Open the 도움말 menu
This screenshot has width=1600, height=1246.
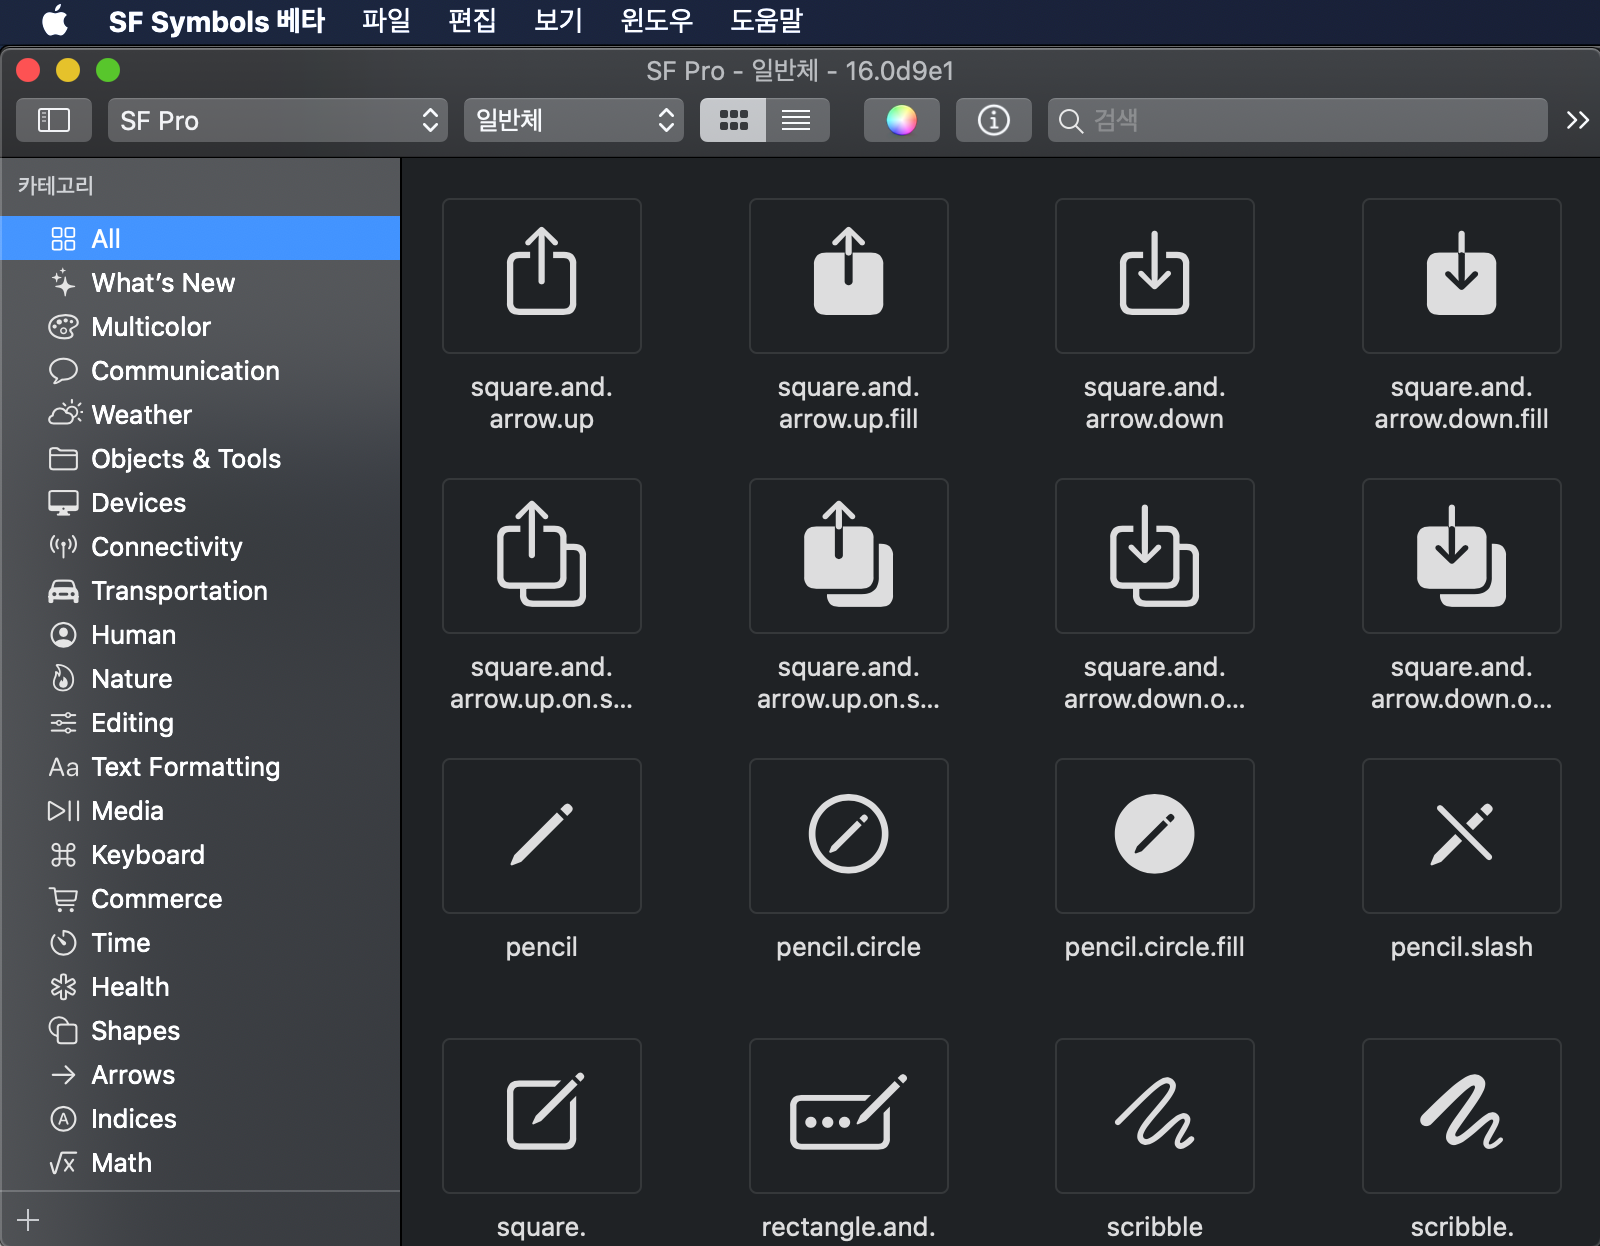(766, 20)
